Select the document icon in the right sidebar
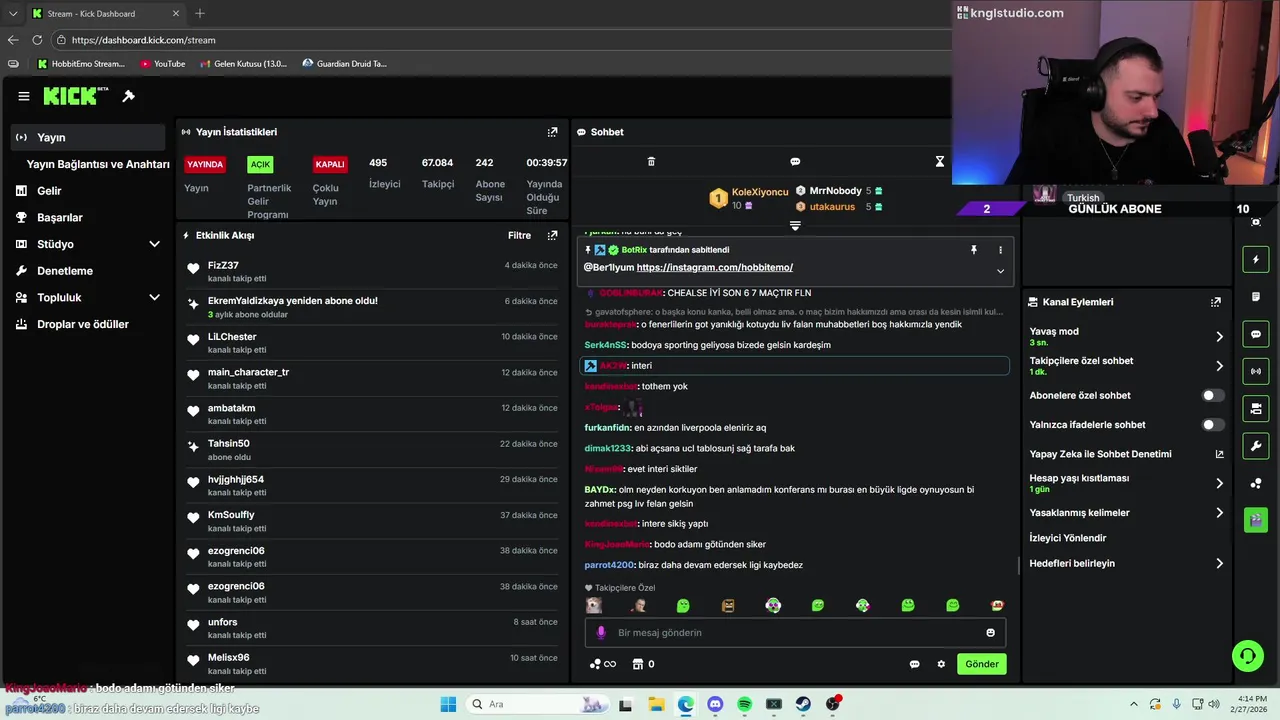The width and height of the screenshot is (1280, 720). [x=1256, y=297]
